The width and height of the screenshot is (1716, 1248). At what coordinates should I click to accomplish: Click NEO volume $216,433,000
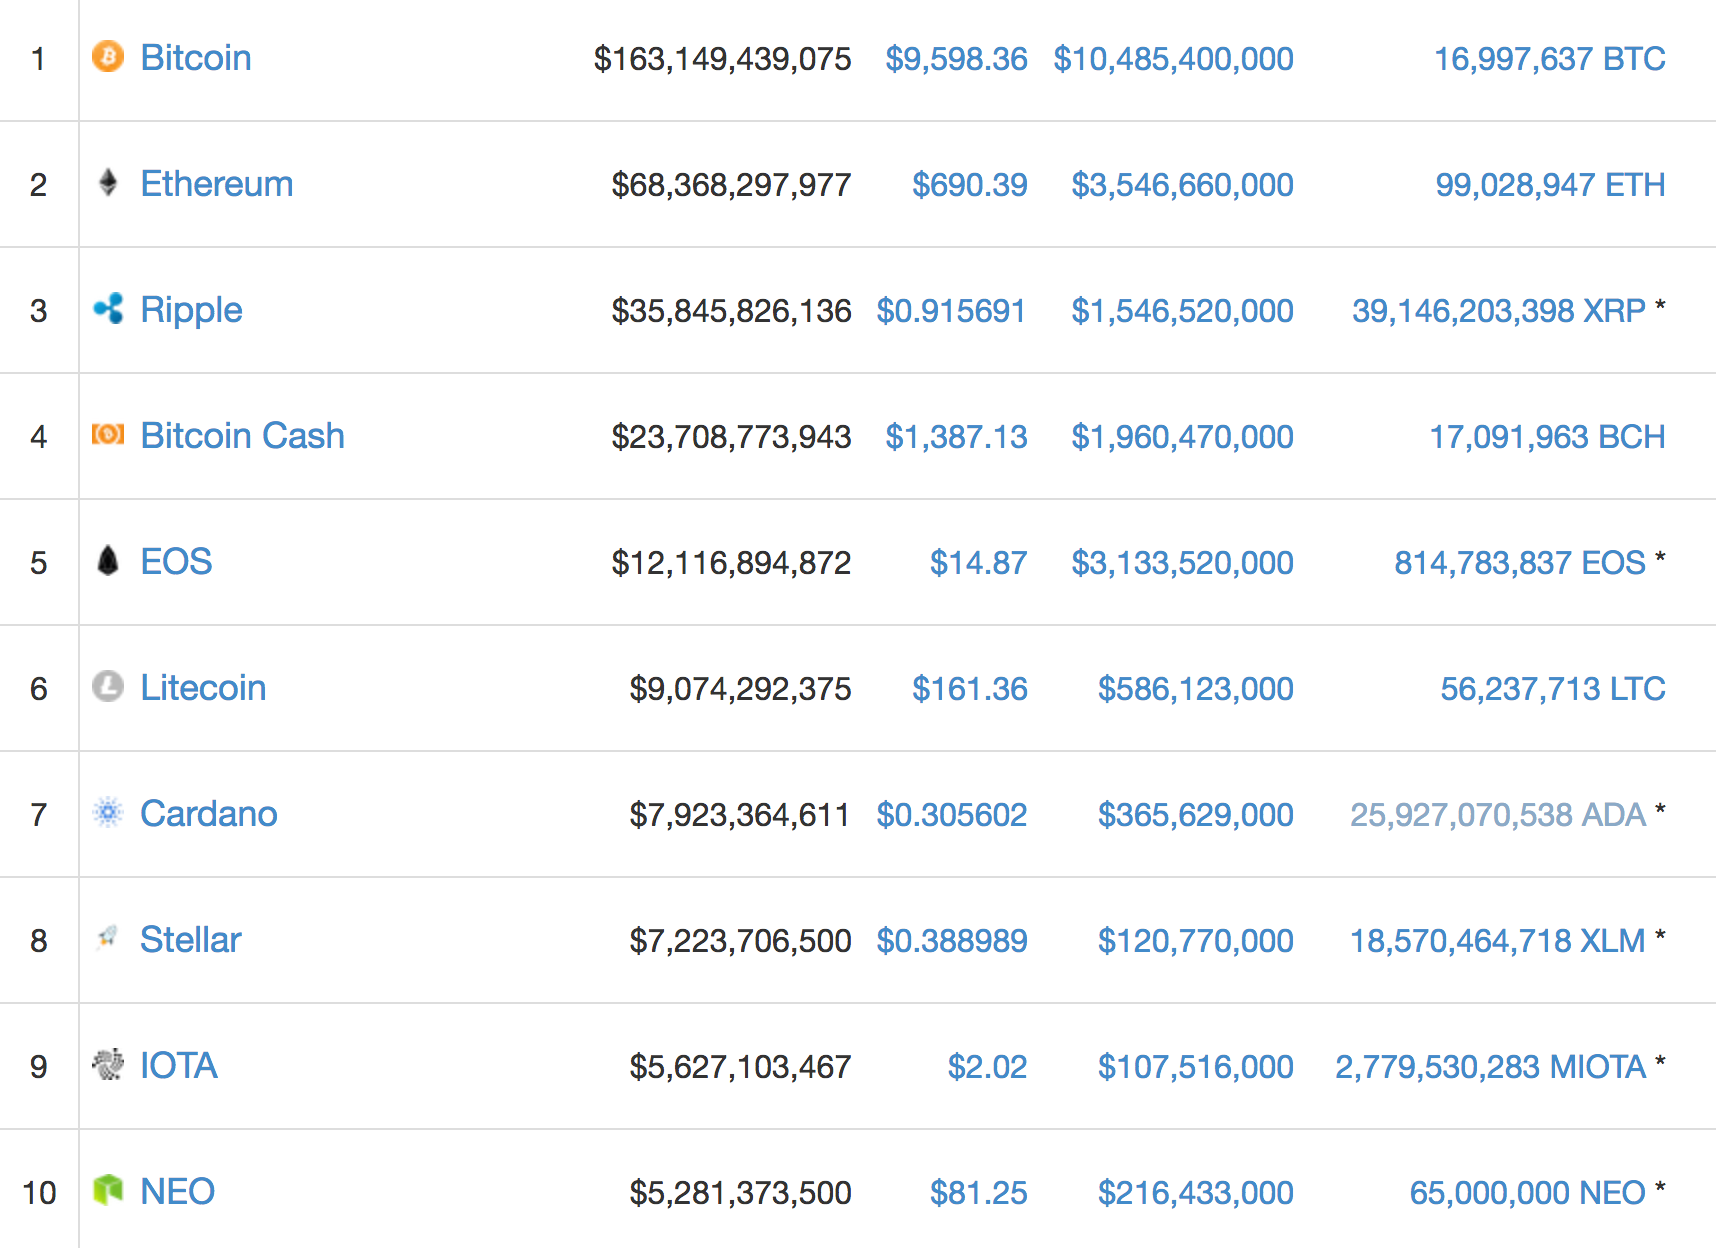pos(1196,1193)
